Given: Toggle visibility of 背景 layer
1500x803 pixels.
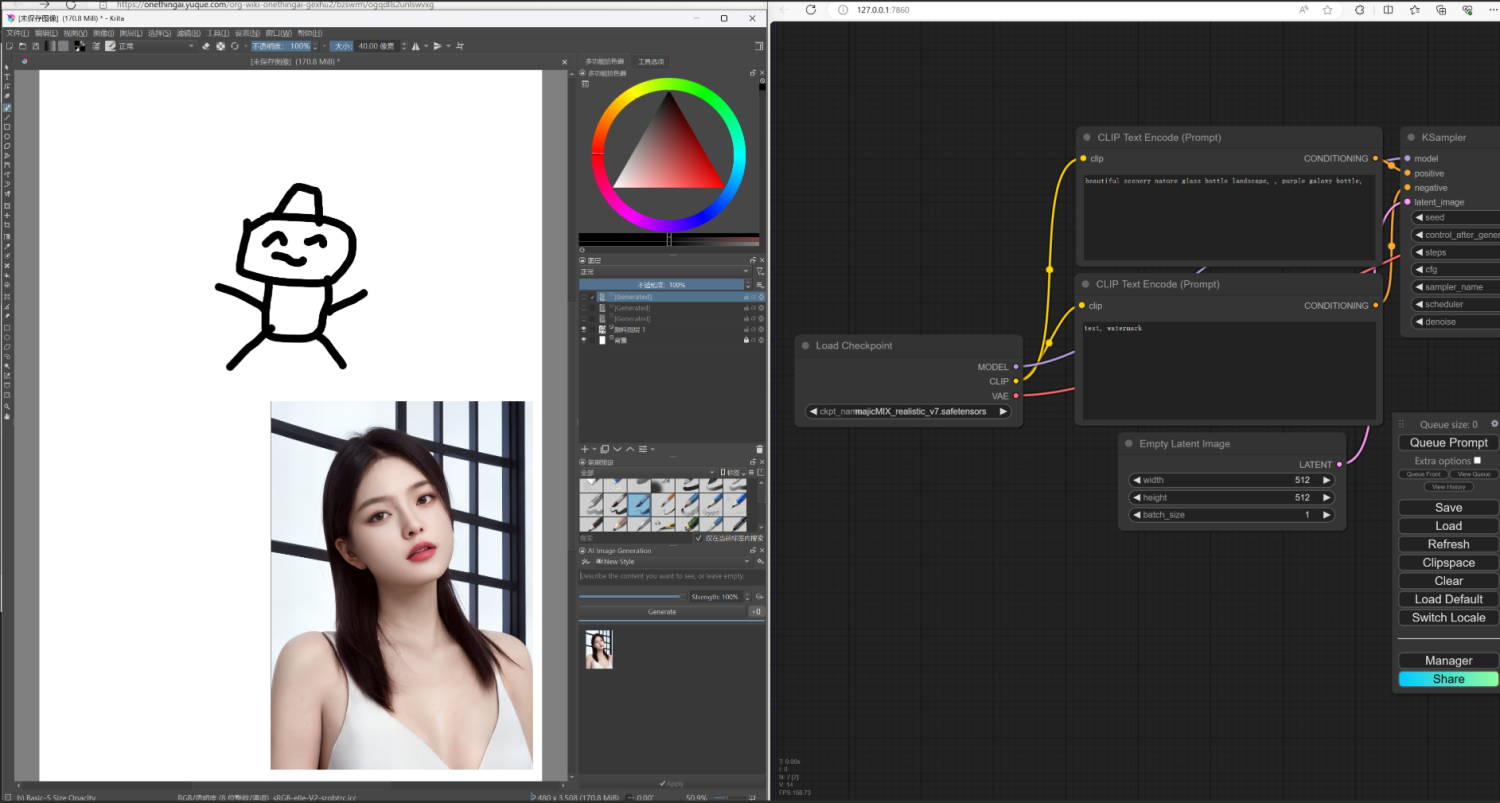Looking at the screenshot, I should pyautogui.click(x=584, y=340).
